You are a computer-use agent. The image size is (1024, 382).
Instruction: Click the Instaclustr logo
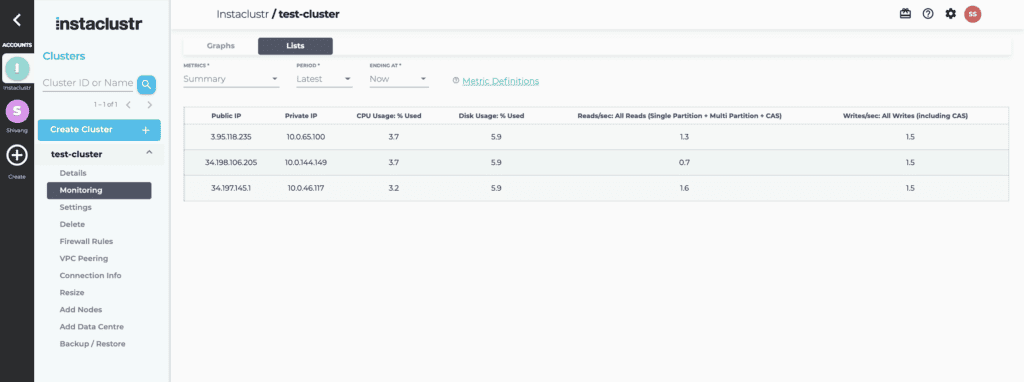[99, 24]
